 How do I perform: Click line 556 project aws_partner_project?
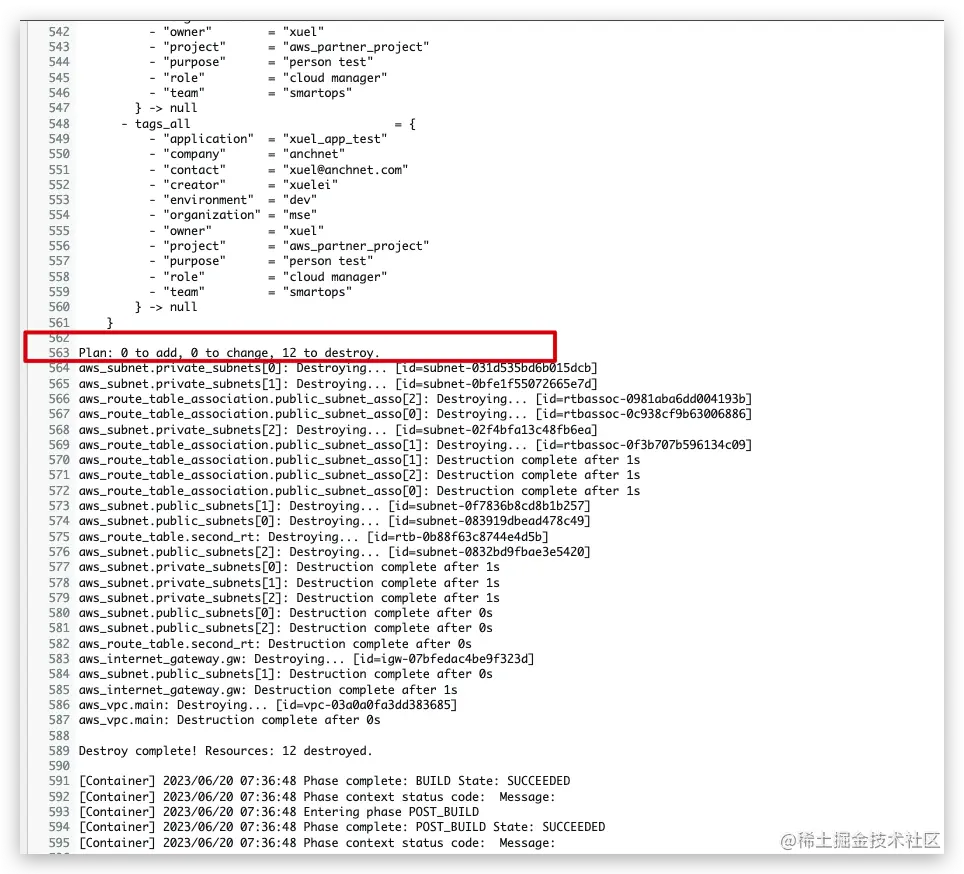click(x=289, y=246)
